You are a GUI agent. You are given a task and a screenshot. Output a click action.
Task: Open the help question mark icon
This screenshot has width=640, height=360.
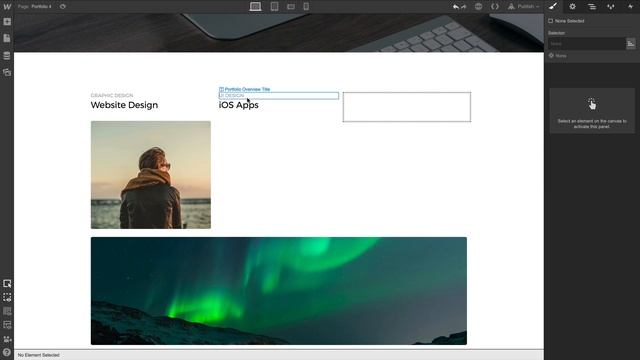(x=7, y=352)
